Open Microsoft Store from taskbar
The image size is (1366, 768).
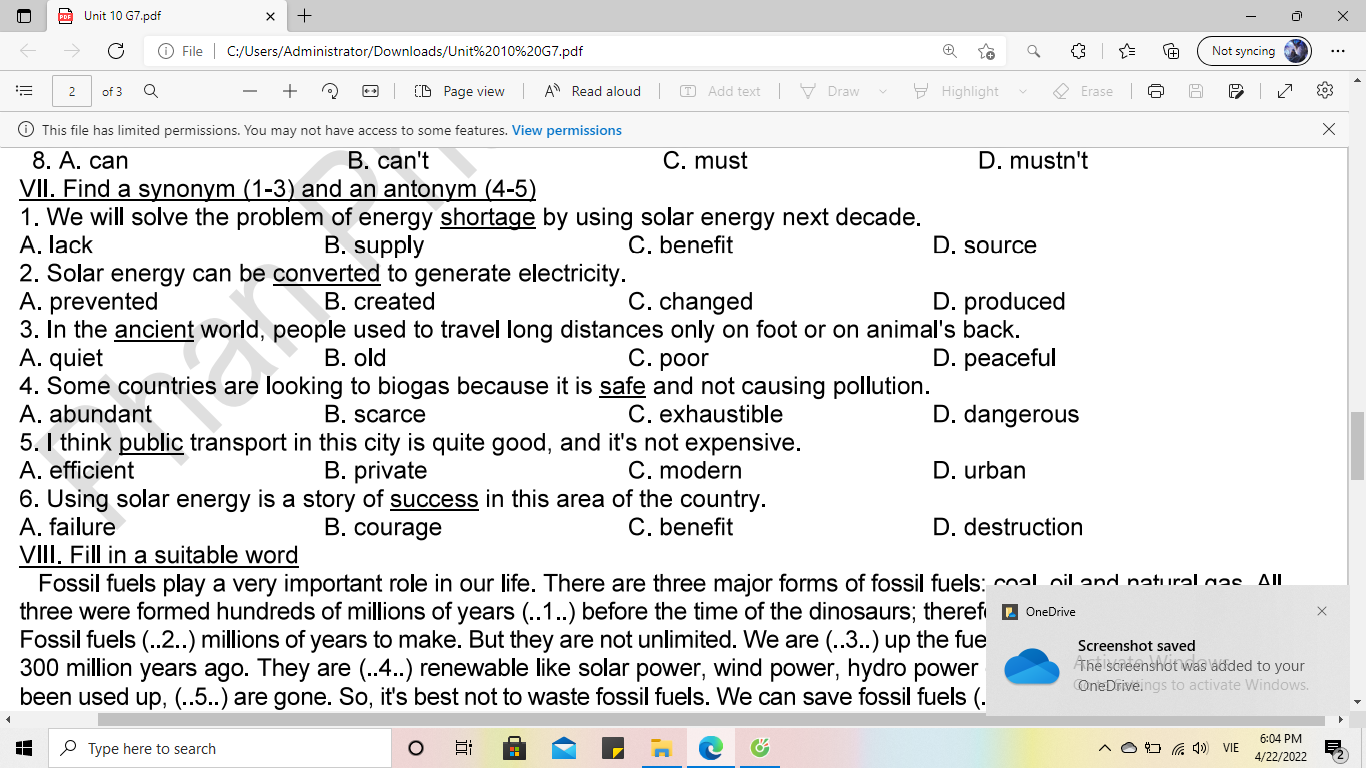tap(514, 748)
